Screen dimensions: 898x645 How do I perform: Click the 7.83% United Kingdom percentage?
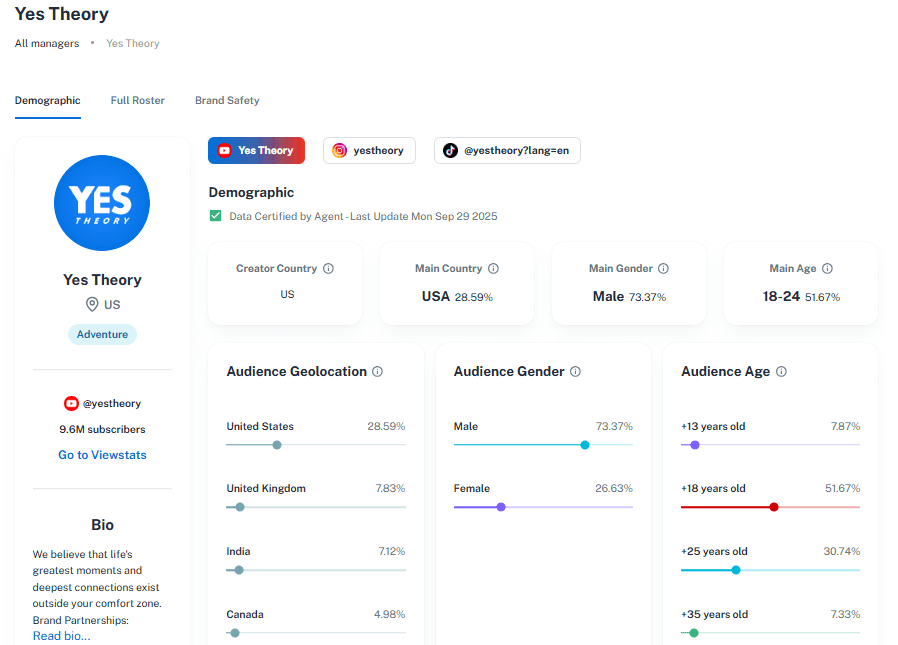click(x=390, y=489)
